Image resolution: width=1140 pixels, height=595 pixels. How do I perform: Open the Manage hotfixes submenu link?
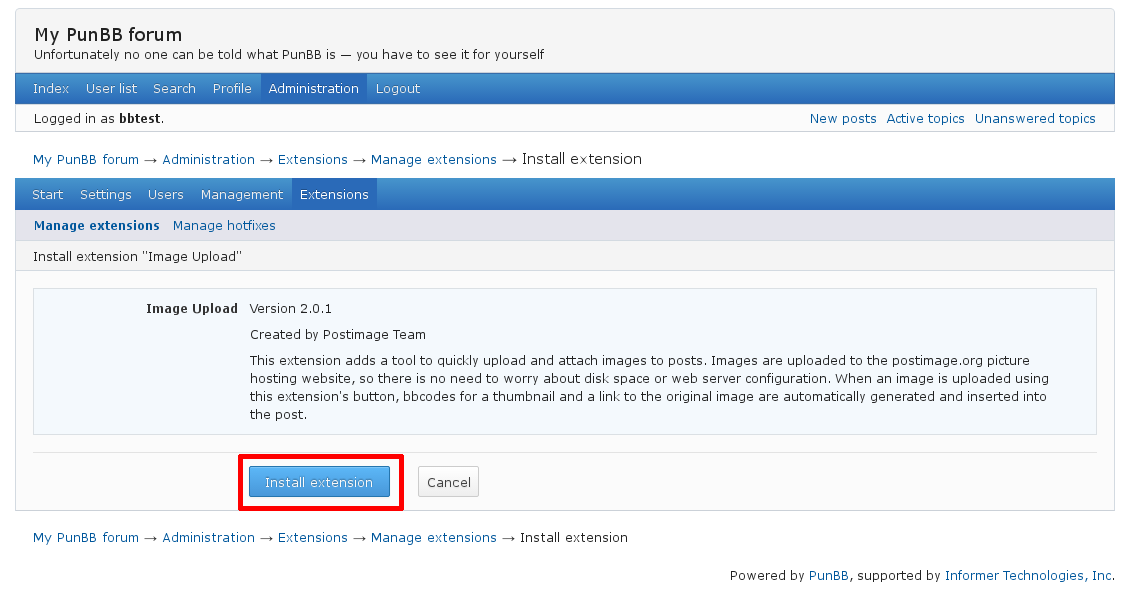[x=224, y=225]
